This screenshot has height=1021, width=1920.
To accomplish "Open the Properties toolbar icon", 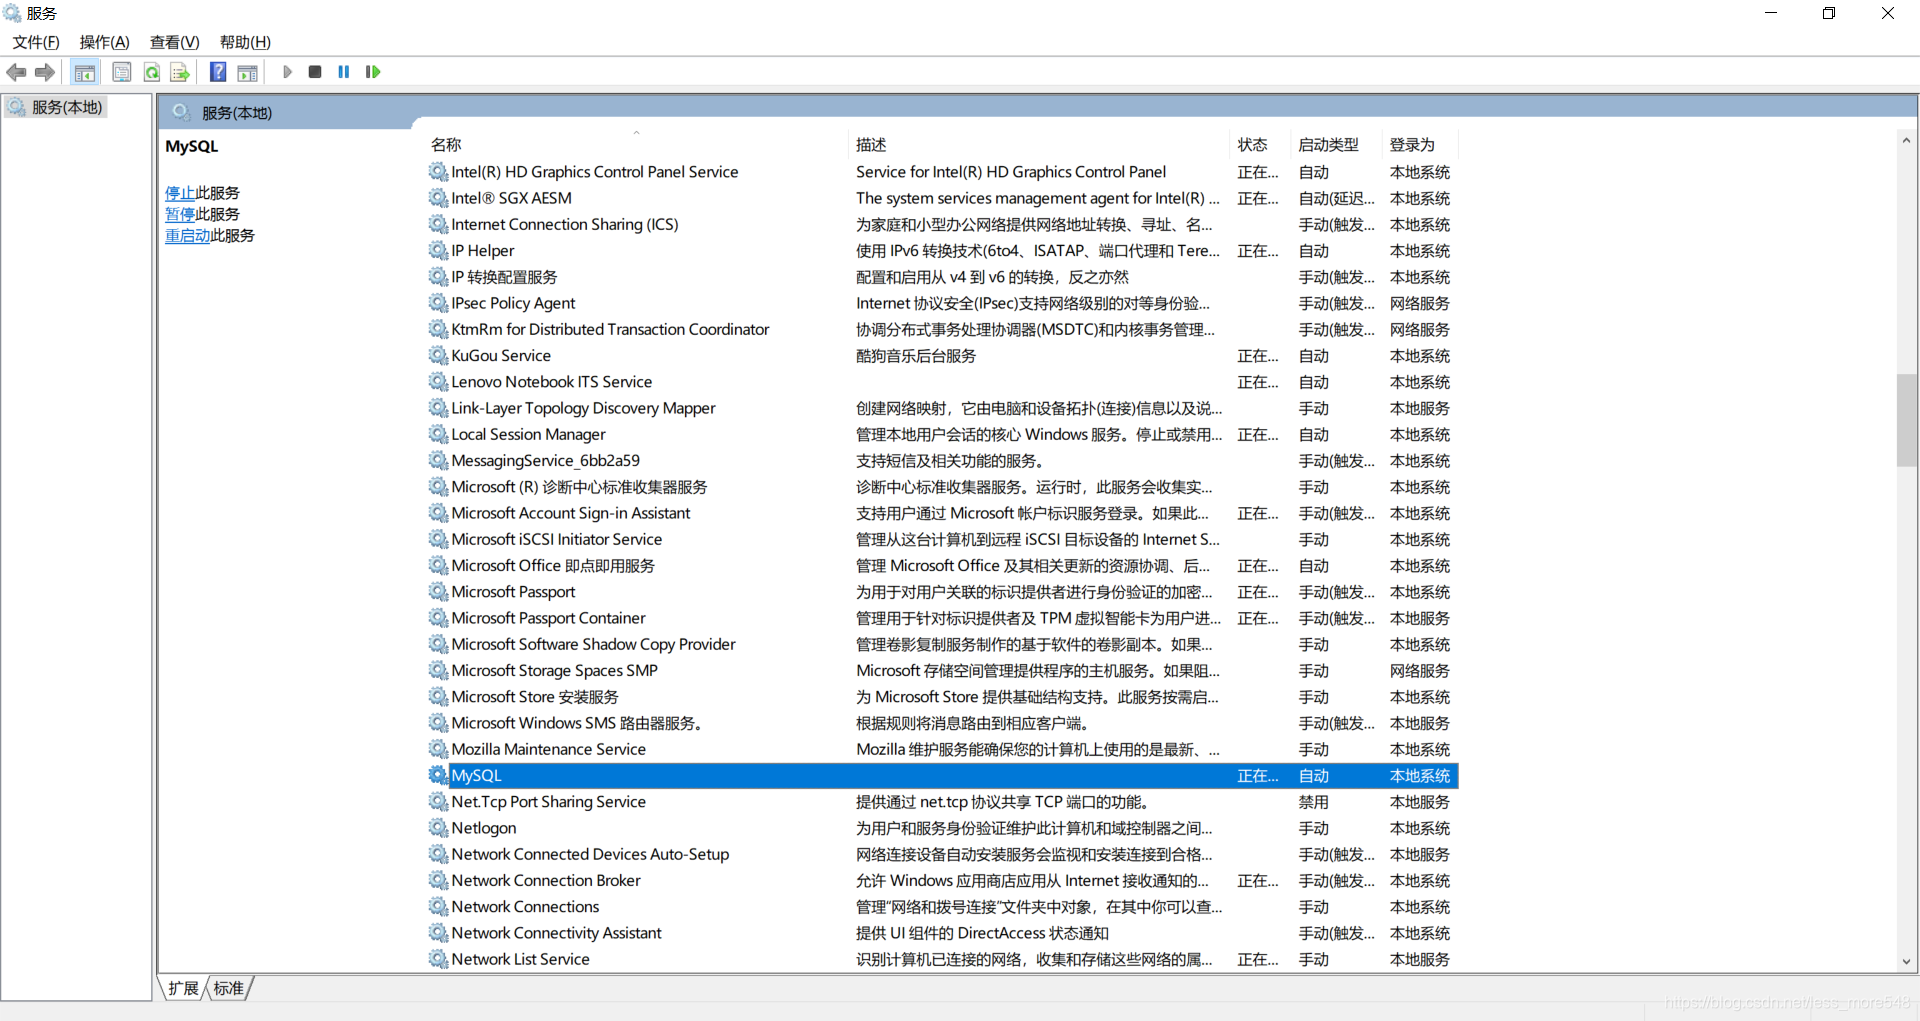I will click(122, 72).
